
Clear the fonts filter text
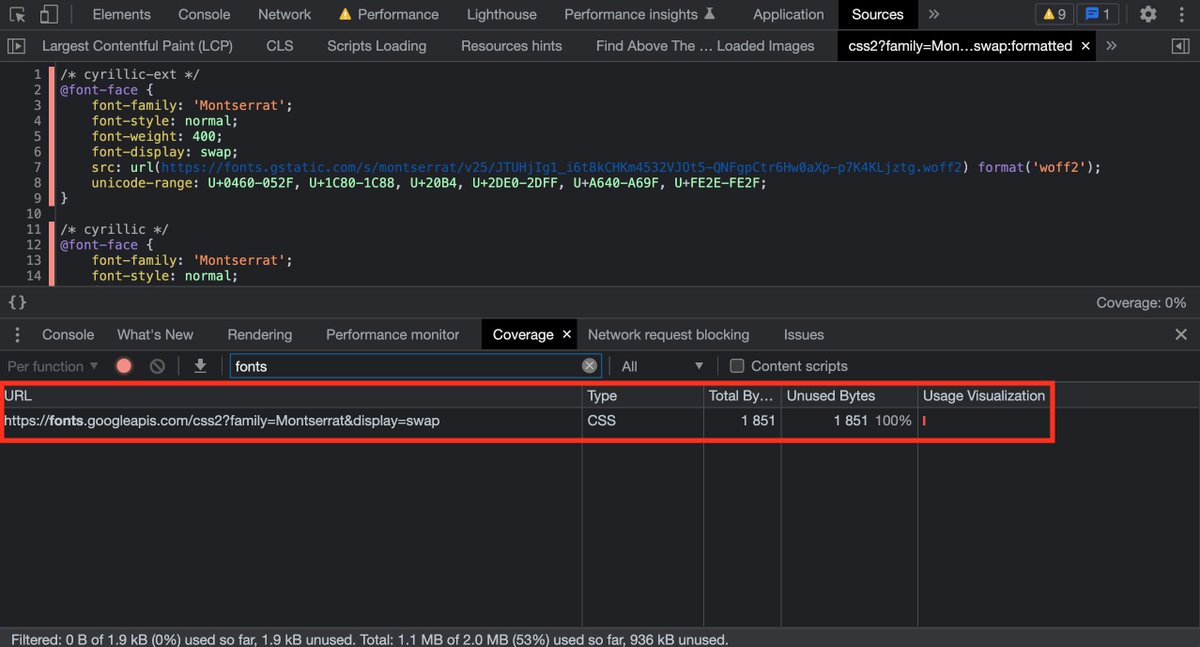coord(590,366)
